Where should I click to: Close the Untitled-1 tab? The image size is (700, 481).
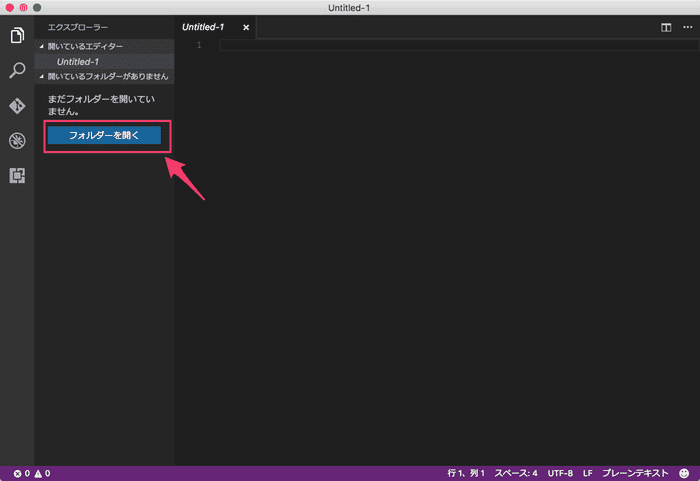pos(246,27)
